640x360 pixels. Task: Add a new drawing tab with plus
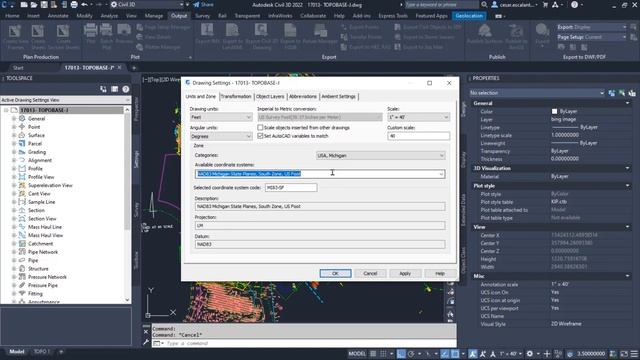click(x=134, y=68)
